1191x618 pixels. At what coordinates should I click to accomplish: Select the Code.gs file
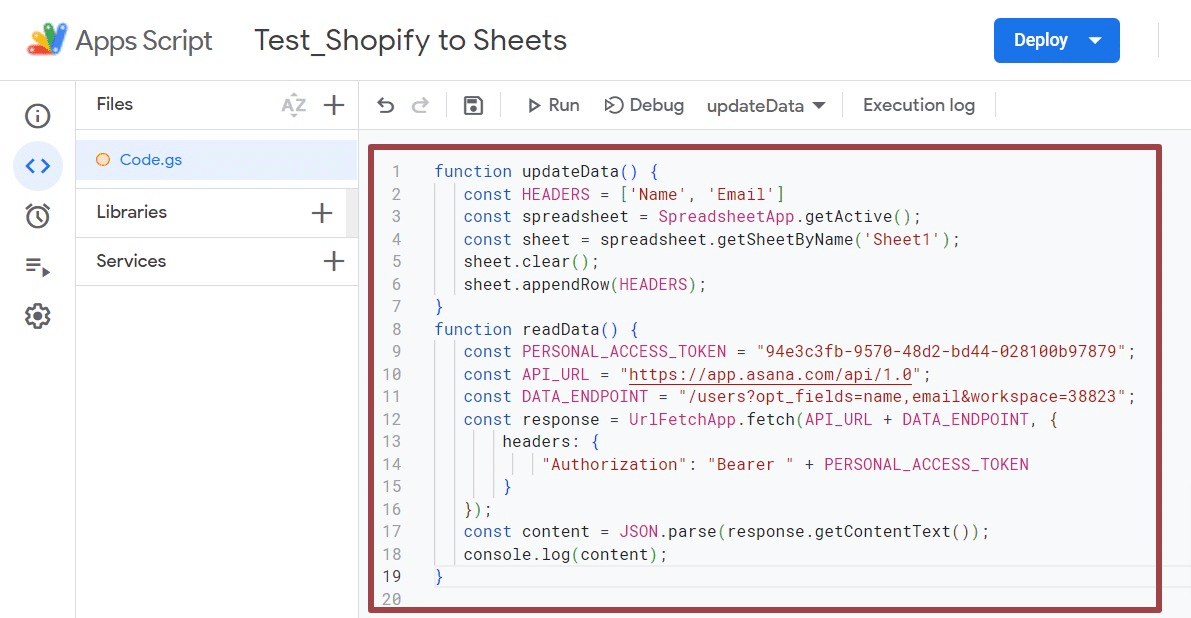point(216,159)
